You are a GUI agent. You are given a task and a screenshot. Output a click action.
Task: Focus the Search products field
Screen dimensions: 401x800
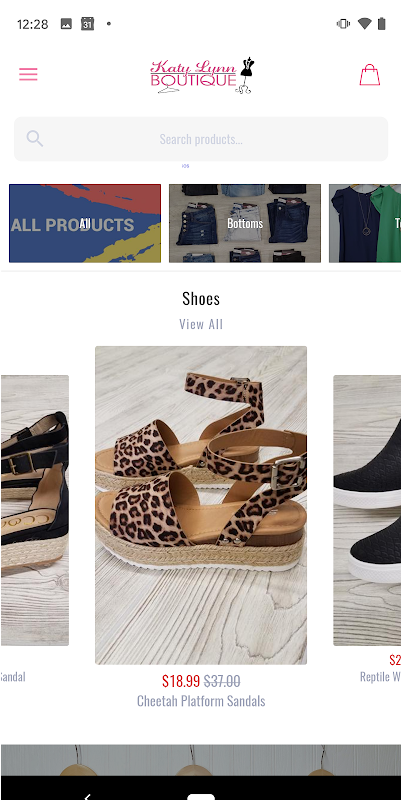pyautogui.click(x=201, y=139)
